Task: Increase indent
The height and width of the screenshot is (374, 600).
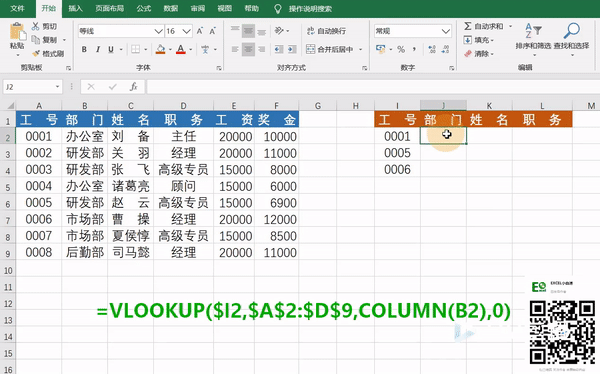Action: tap(292, 49)
